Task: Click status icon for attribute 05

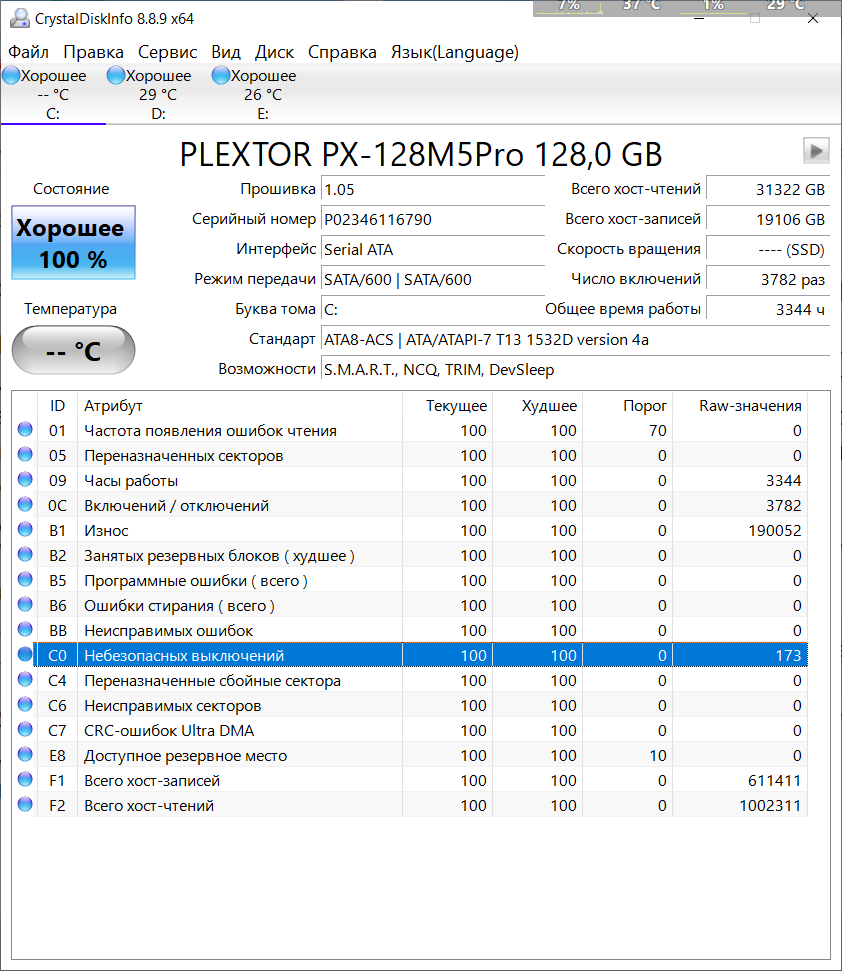Action: coord(25,454)
